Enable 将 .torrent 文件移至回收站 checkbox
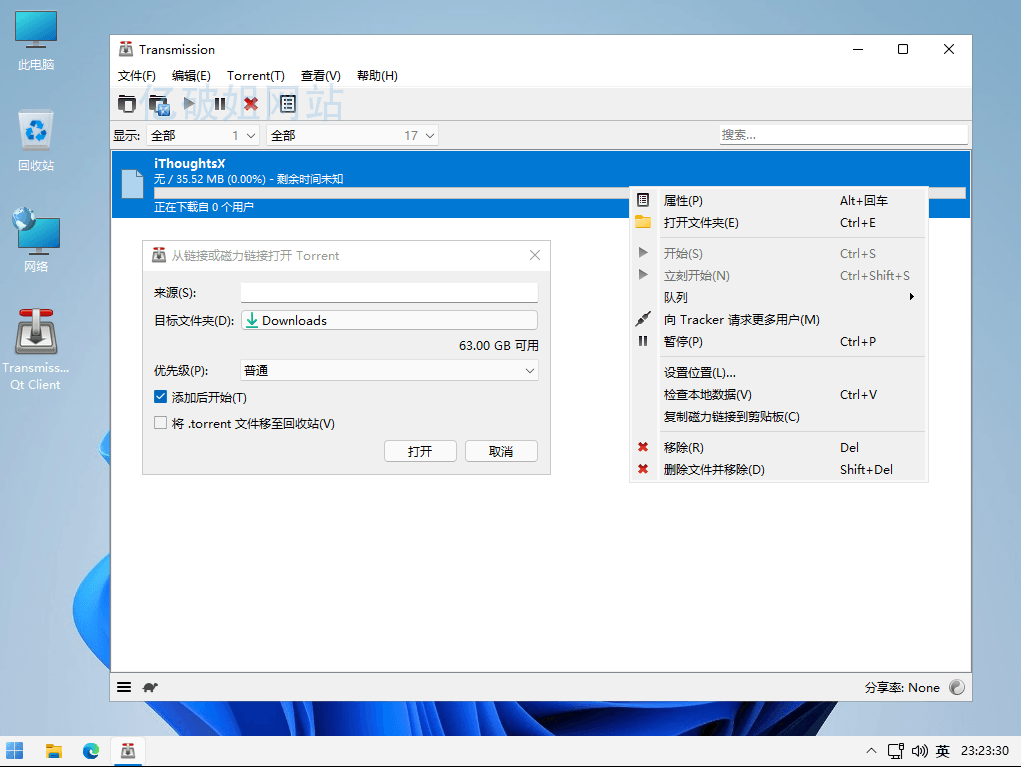 [161, 423]
